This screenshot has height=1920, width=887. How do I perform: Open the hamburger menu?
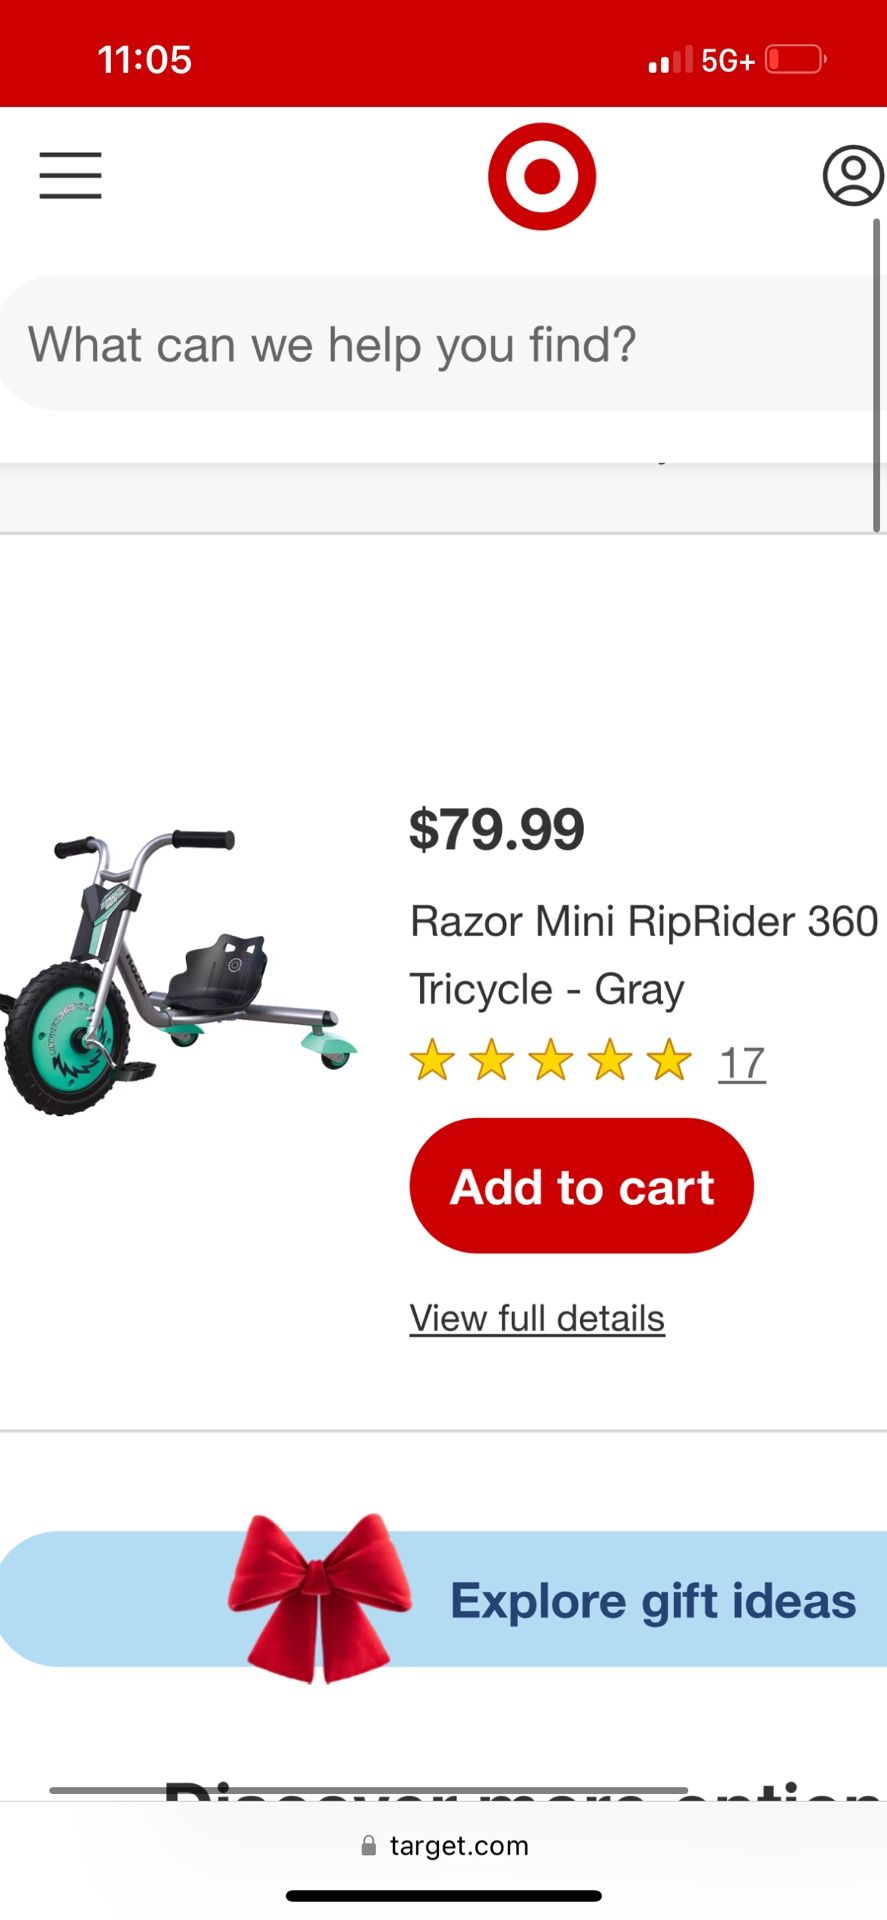tap(70, 176)
